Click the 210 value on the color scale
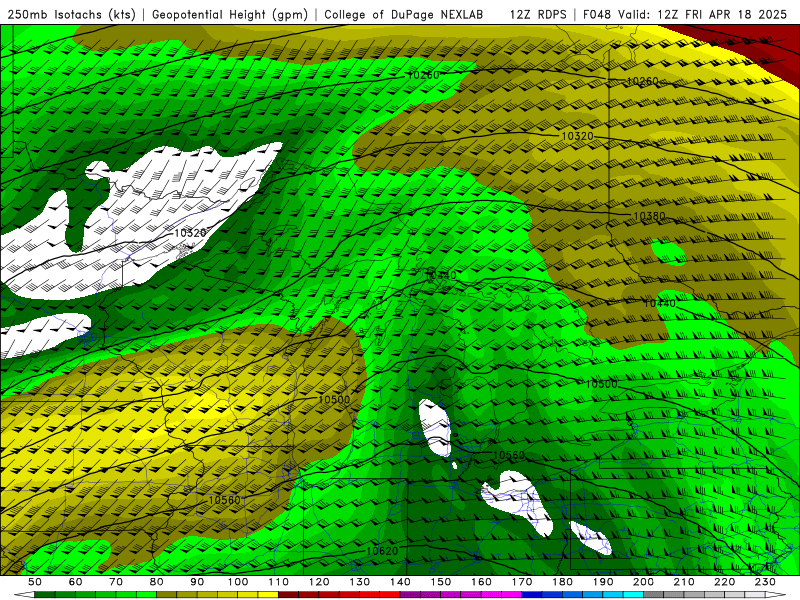Screen dimensions: 800x600 click(684, 582)
